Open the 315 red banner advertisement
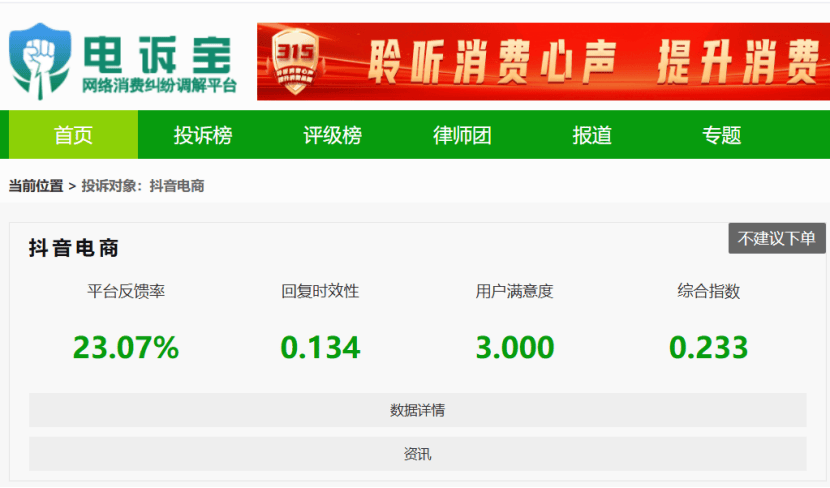 pyautogui.click(x=543, y=61)
